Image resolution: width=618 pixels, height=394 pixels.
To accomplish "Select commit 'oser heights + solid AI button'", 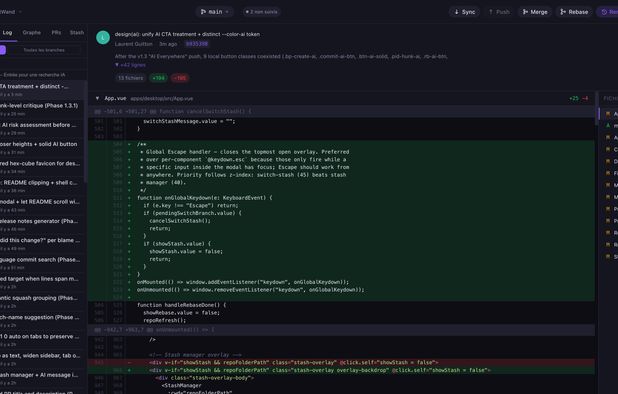I will click(43, 148).
